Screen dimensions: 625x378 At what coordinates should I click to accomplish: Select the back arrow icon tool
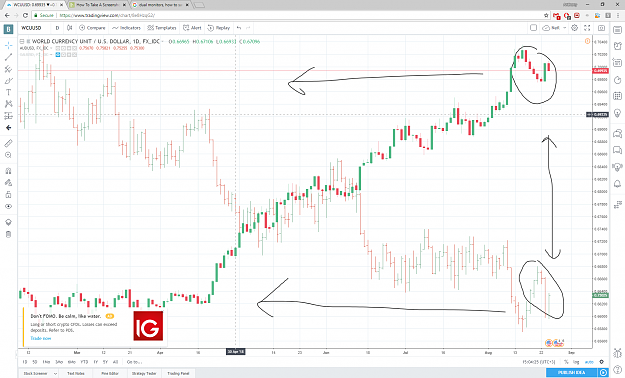(8, 128)
